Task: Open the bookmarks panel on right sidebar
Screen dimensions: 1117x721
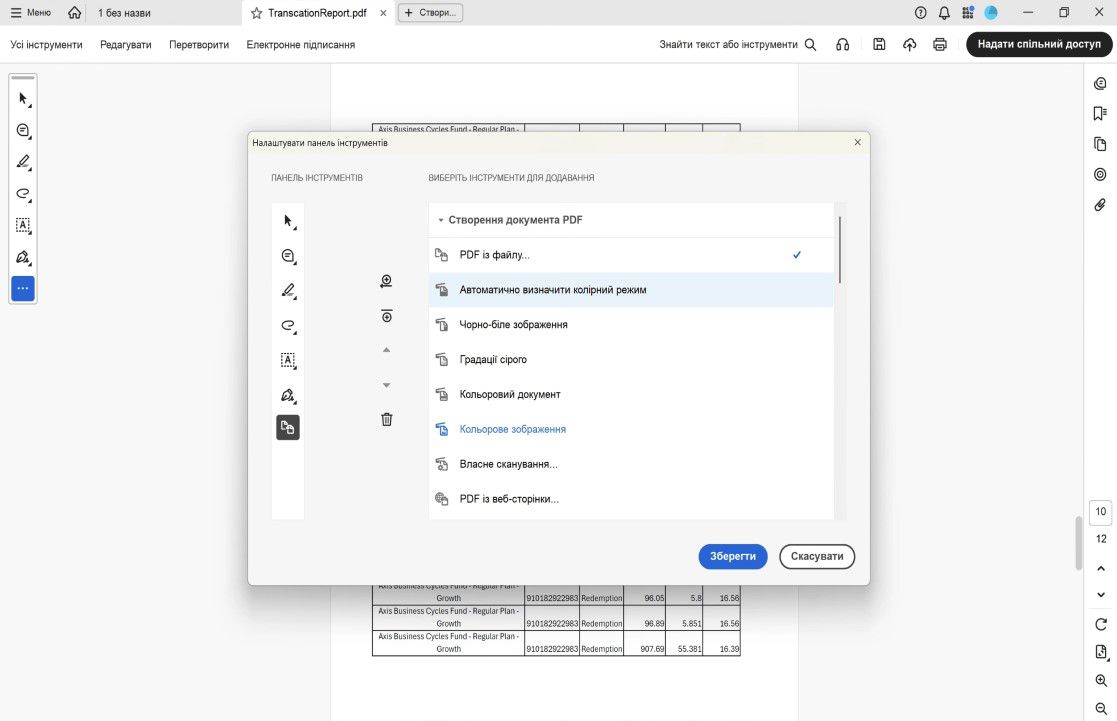Action: (x=1100, y=114)
